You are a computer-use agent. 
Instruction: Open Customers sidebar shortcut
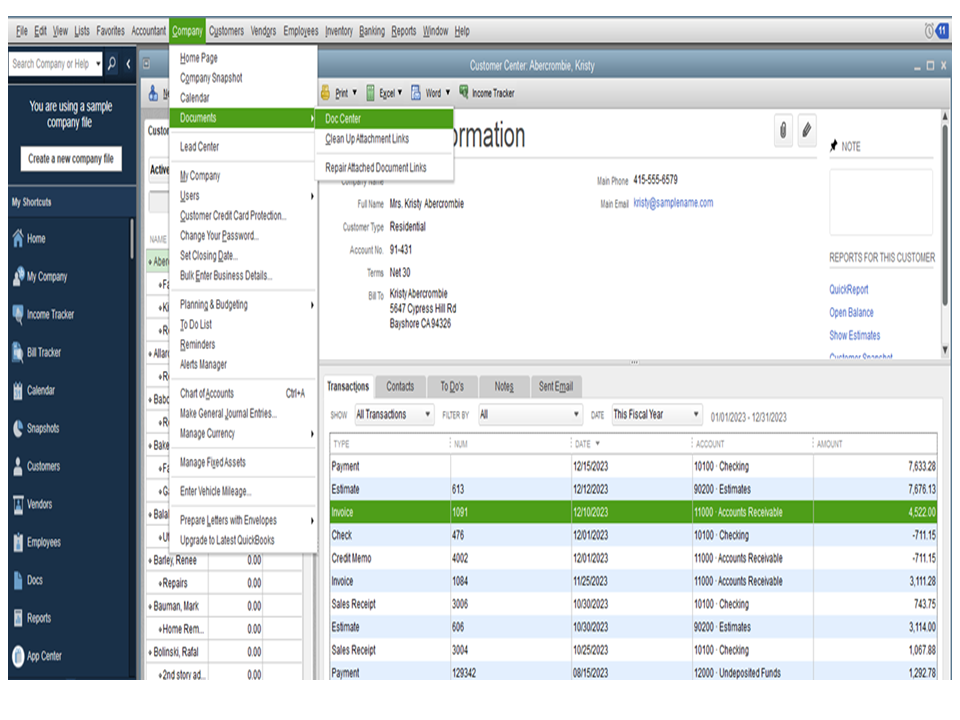tap(36, 466)
